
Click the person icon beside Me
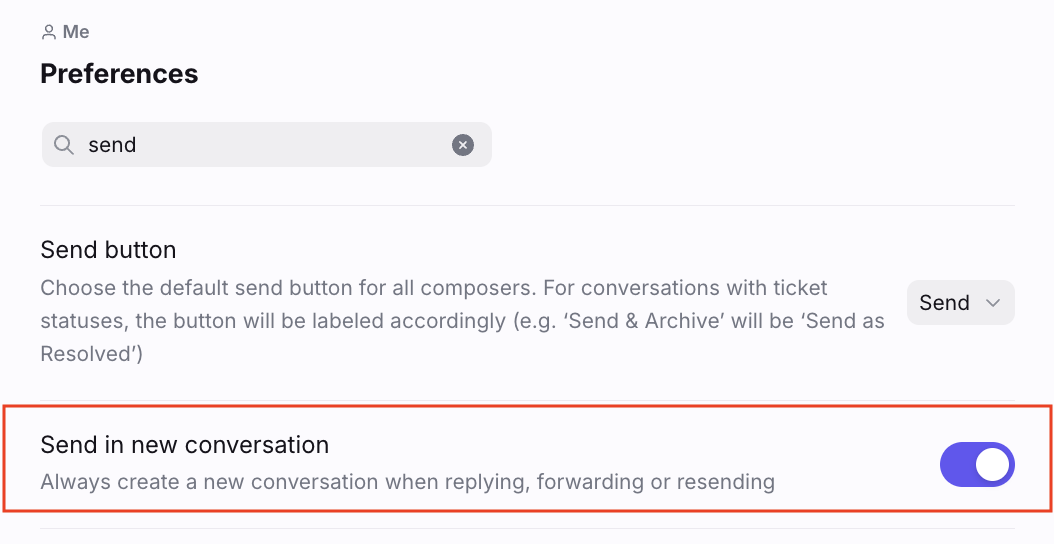[48, 32]
